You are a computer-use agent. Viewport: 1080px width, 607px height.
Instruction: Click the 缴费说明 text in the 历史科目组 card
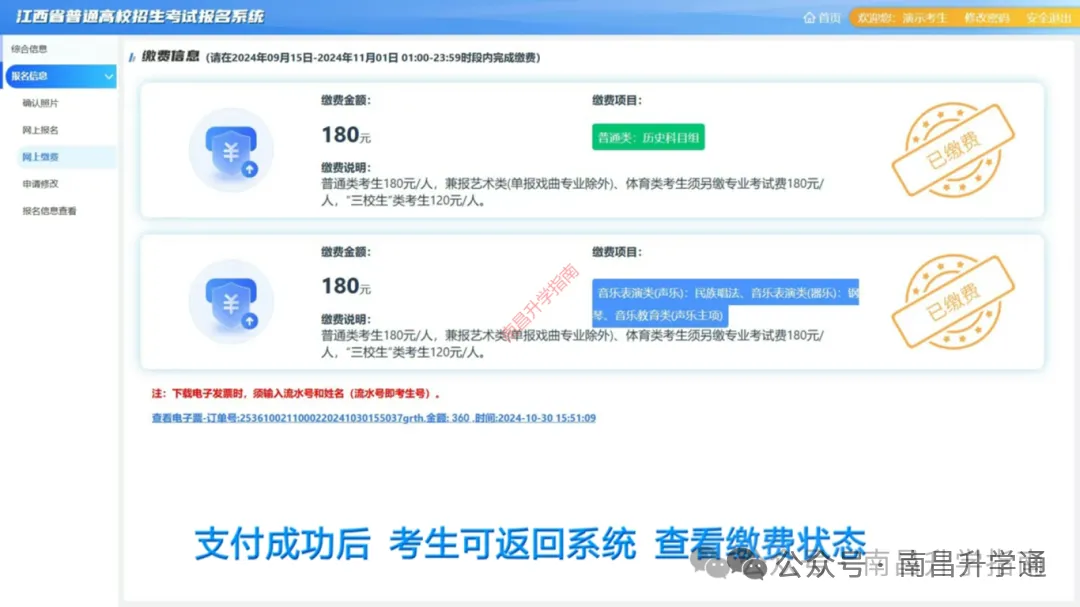(x=572, y=192)
